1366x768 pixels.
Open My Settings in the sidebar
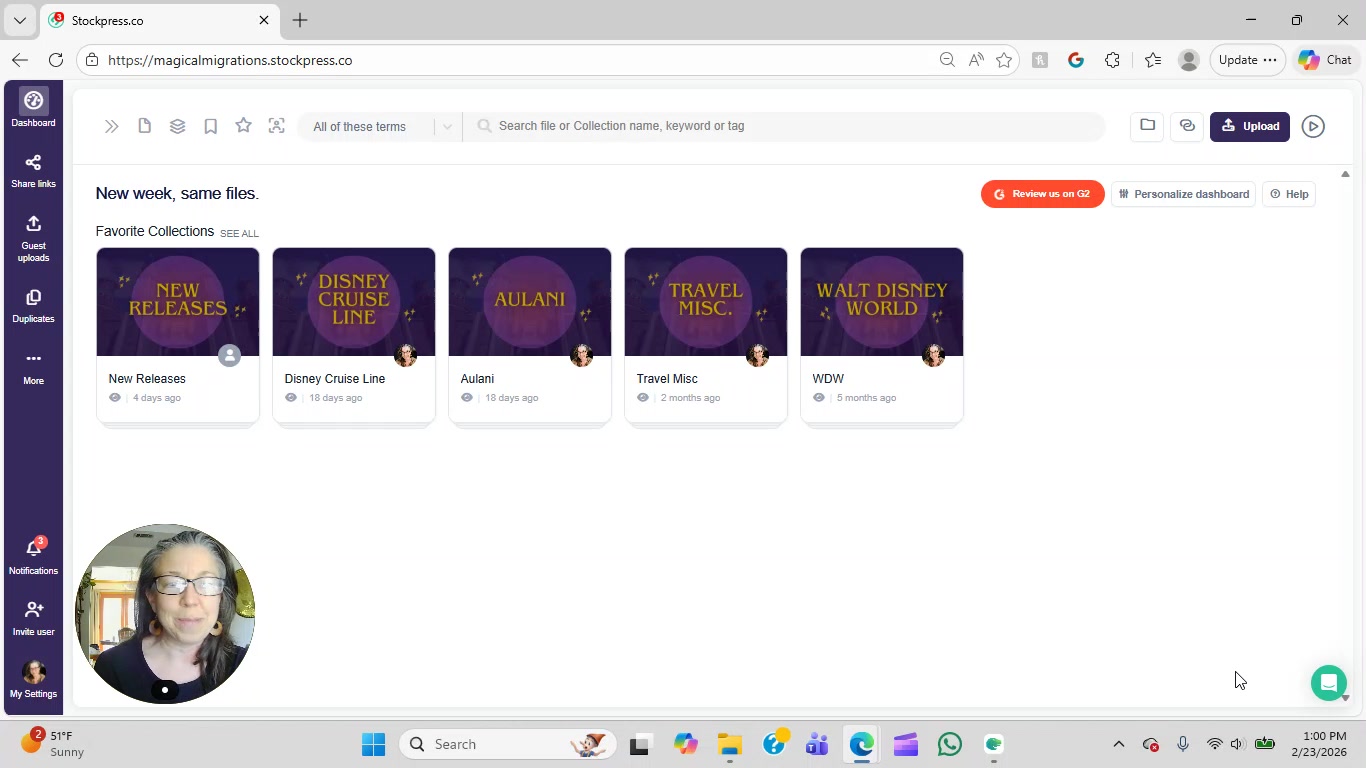[x=33, y=679]
